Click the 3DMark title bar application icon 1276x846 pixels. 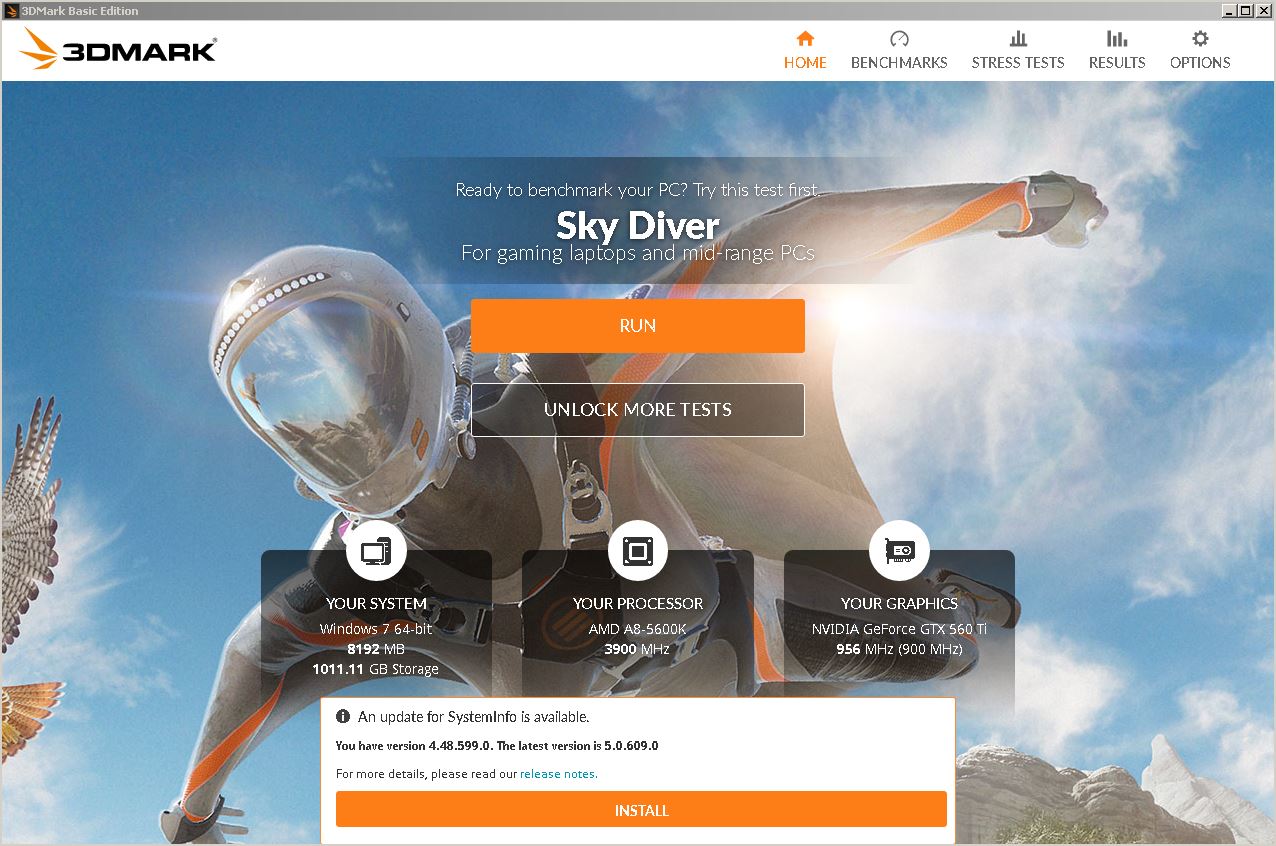[x=11, y=10]
